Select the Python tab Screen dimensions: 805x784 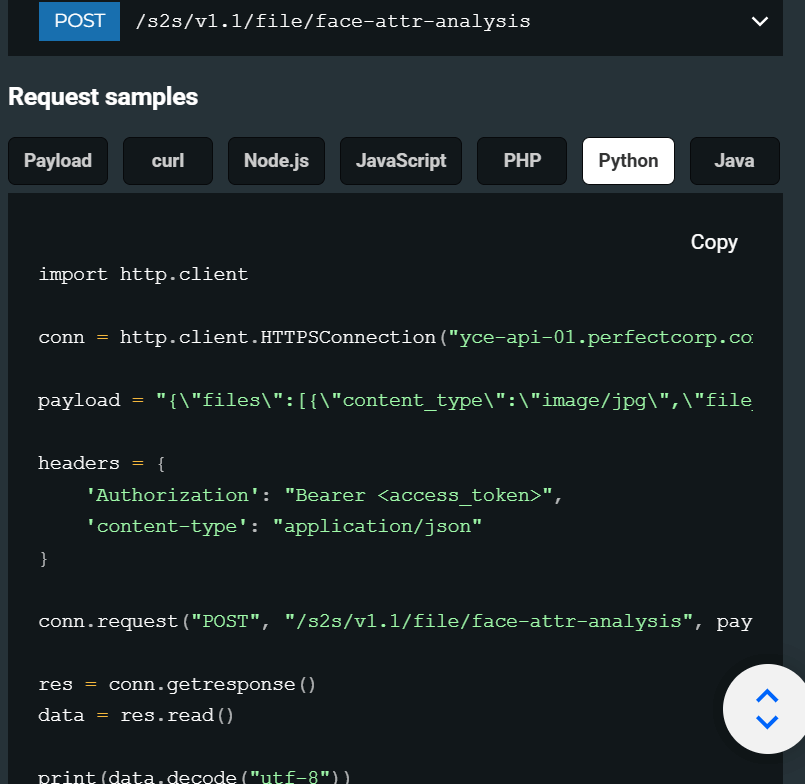tap(628, 161)
